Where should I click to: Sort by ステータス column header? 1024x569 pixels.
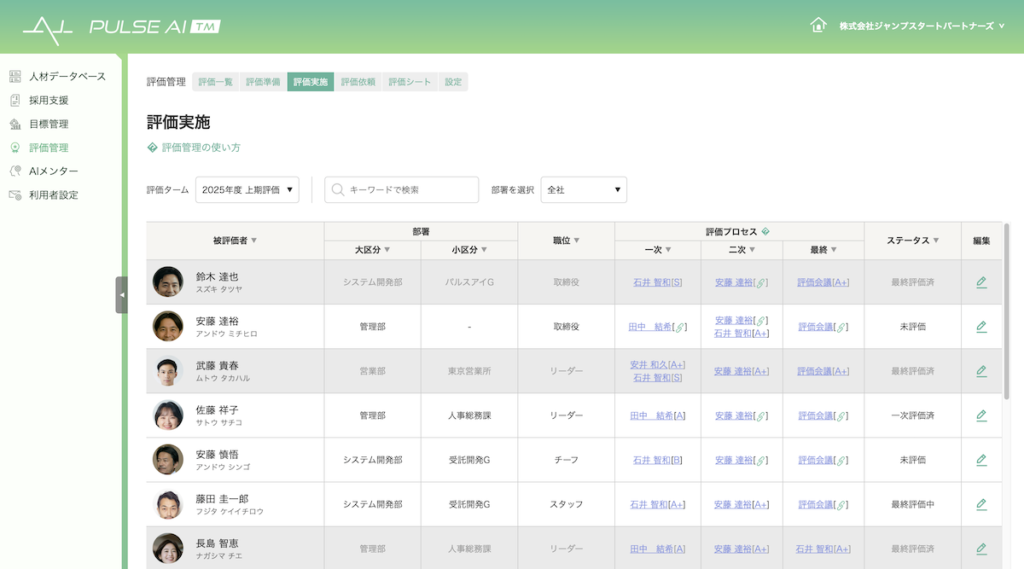[912, 240]
